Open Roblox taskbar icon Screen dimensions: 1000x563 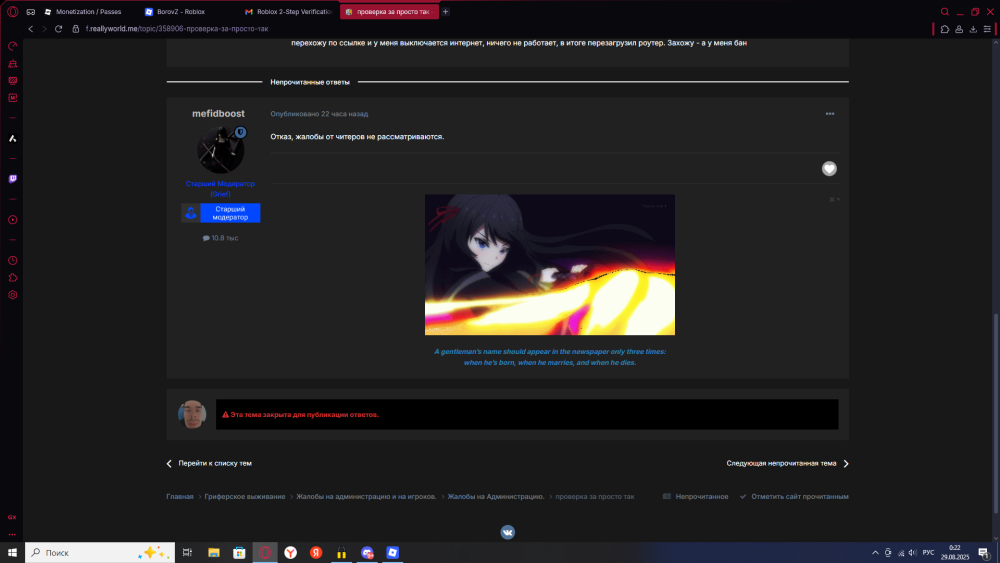coord(393,553)
